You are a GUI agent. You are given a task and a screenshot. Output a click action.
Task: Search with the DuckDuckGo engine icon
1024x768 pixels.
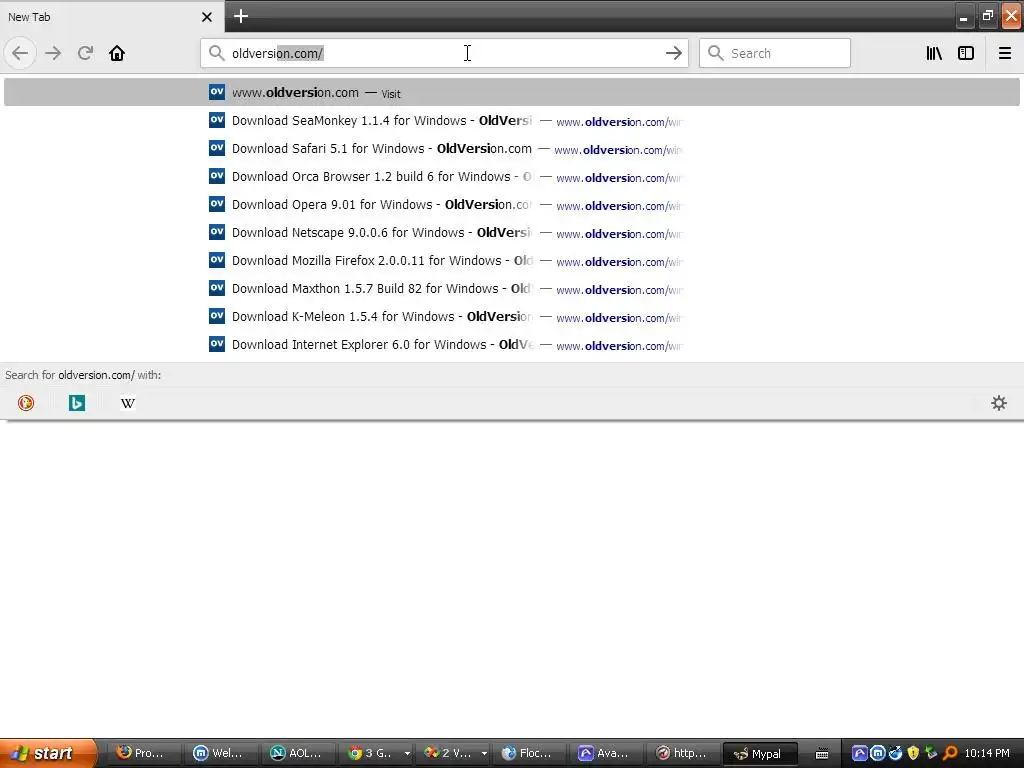26,403
